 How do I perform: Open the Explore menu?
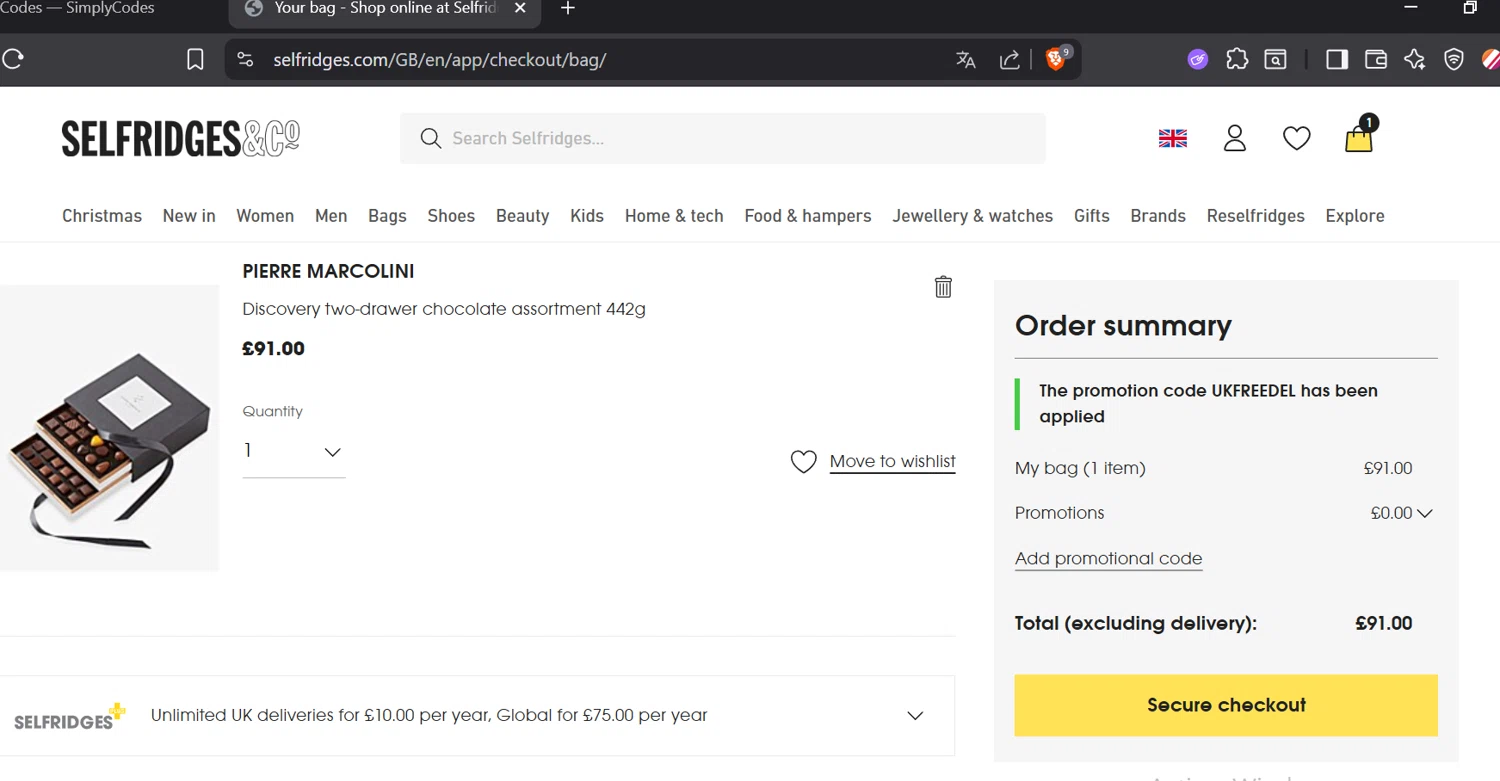coord(1355,216)
